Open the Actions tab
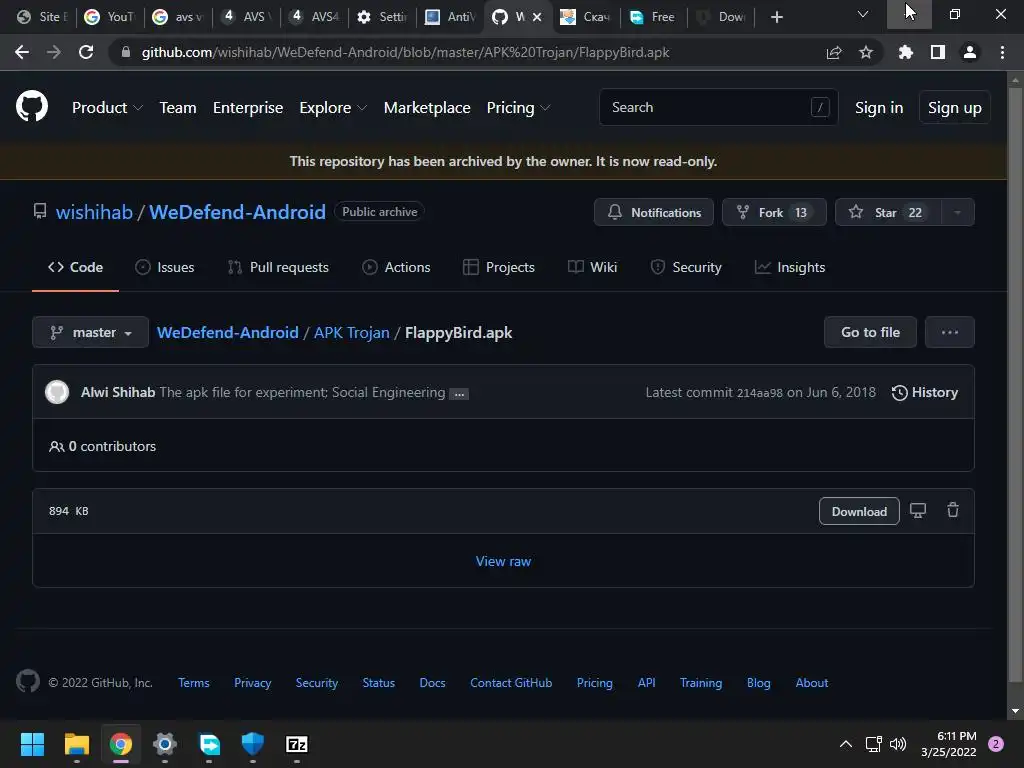Image resolution: width=1024 pixels, height=768 pixels. point(396,267)
